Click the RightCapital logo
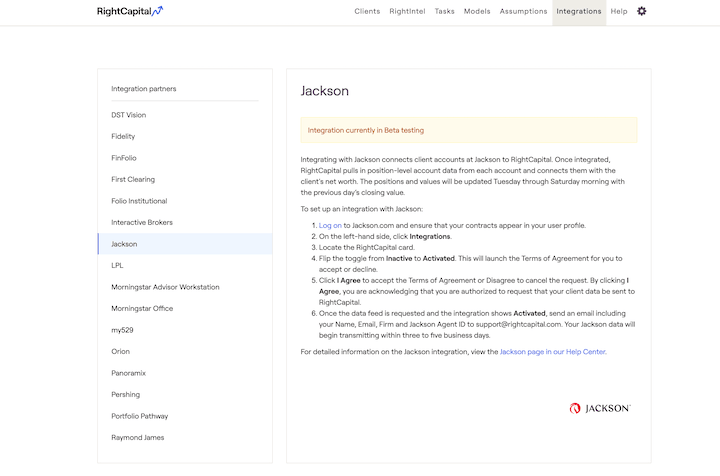The image size is (720, 476). tap(130, 11)
